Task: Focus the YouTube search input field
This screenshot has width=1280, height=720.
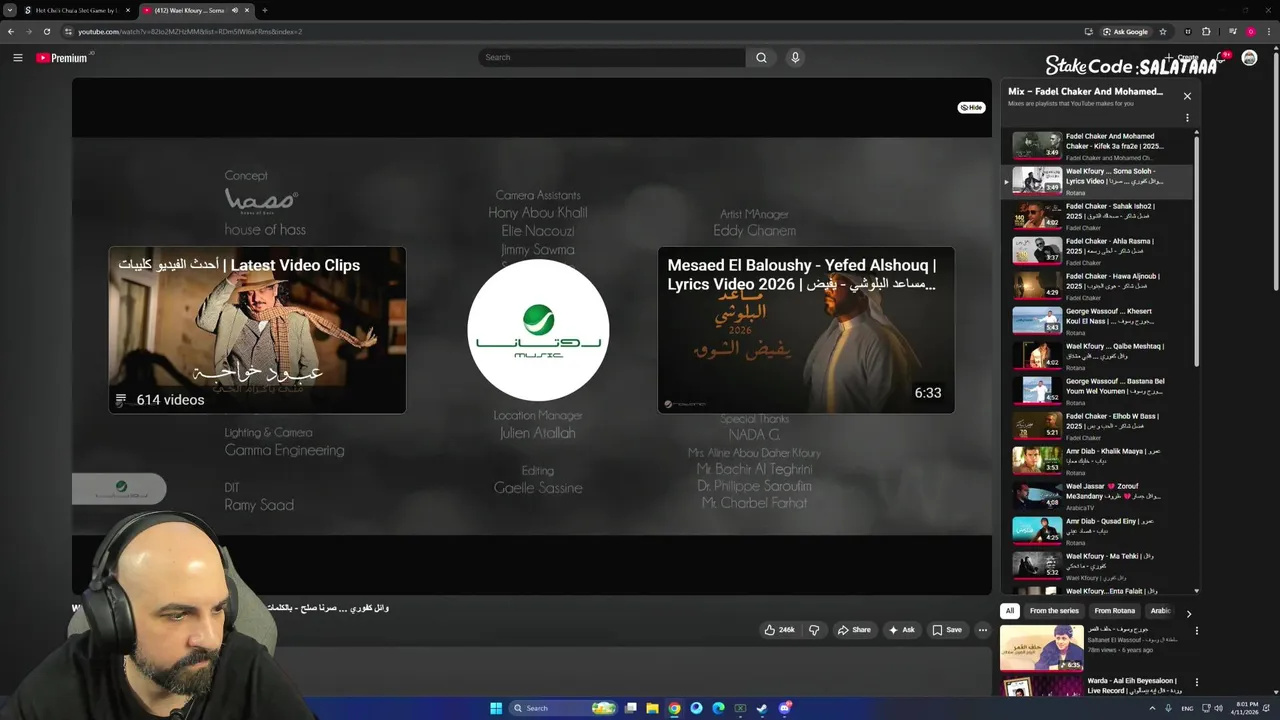Action: [611, 58]
